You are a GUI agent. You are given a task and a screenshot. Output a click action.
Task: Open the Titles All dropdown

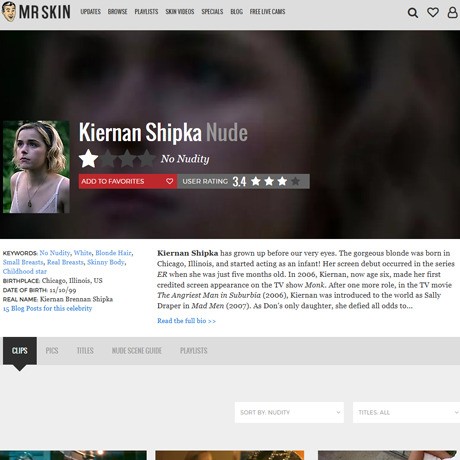406,412
